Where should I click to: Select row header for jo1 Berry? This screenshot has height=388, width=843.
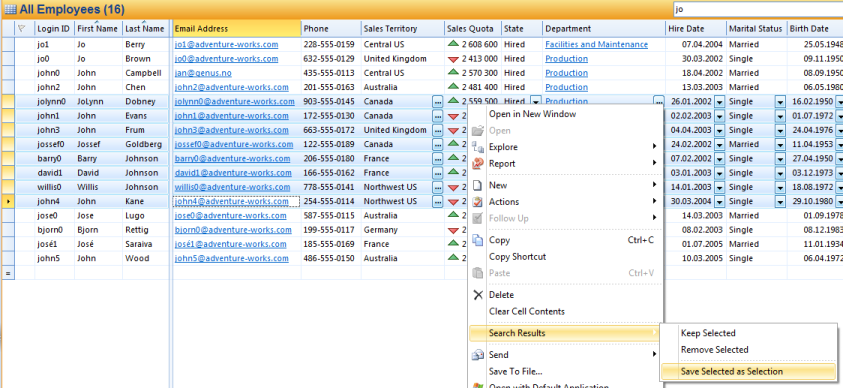pyautogui.click(x=8, y=45)
